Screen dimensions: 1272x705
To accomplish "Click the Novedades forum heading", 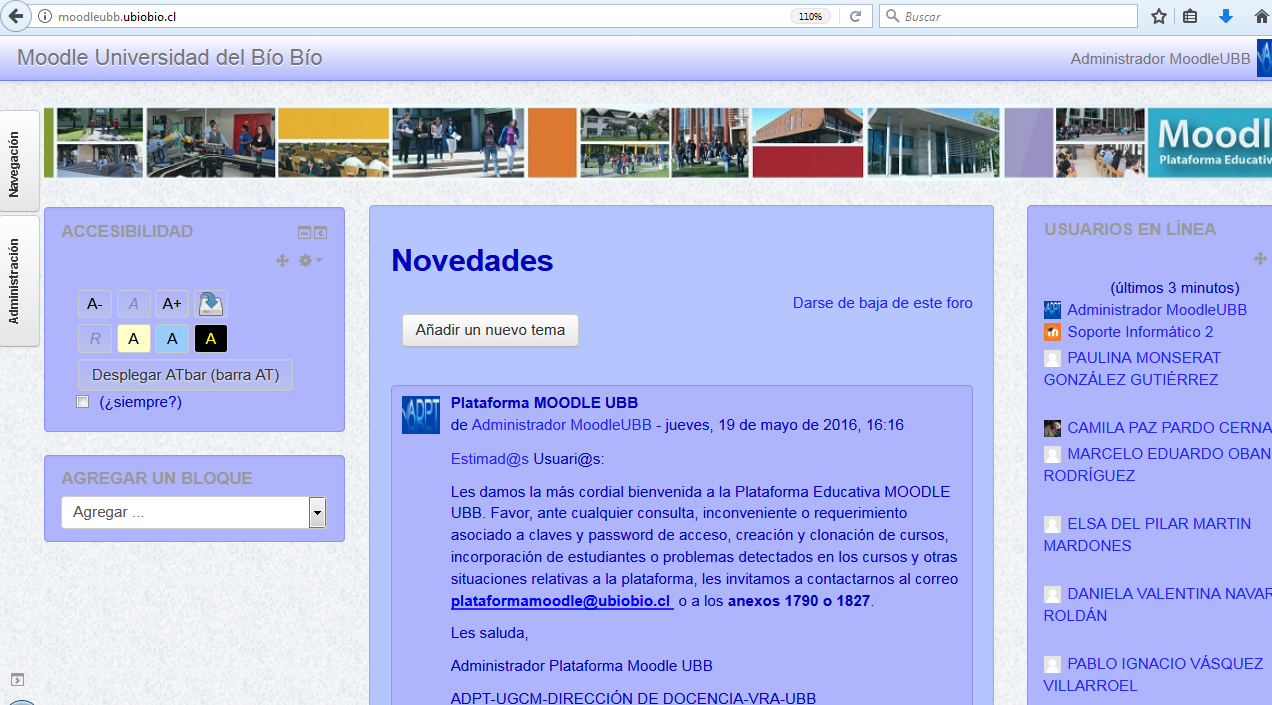I will pos(472,260).
